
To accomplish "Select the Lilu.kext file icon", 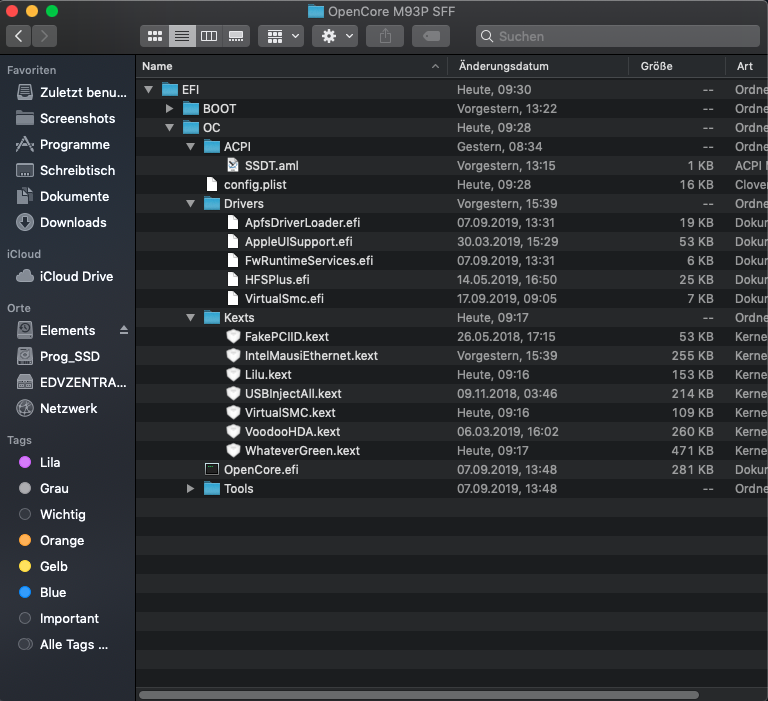I will click(234, 374).
